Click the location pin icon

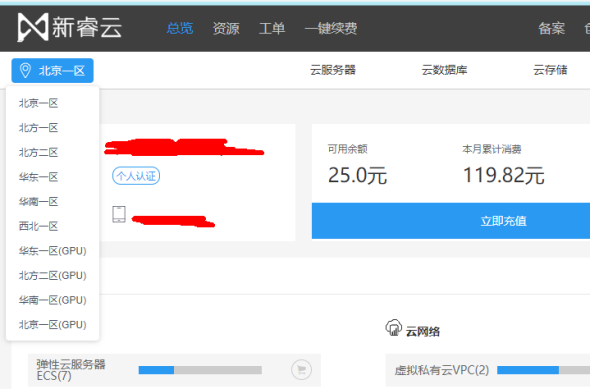pos(25,70)
